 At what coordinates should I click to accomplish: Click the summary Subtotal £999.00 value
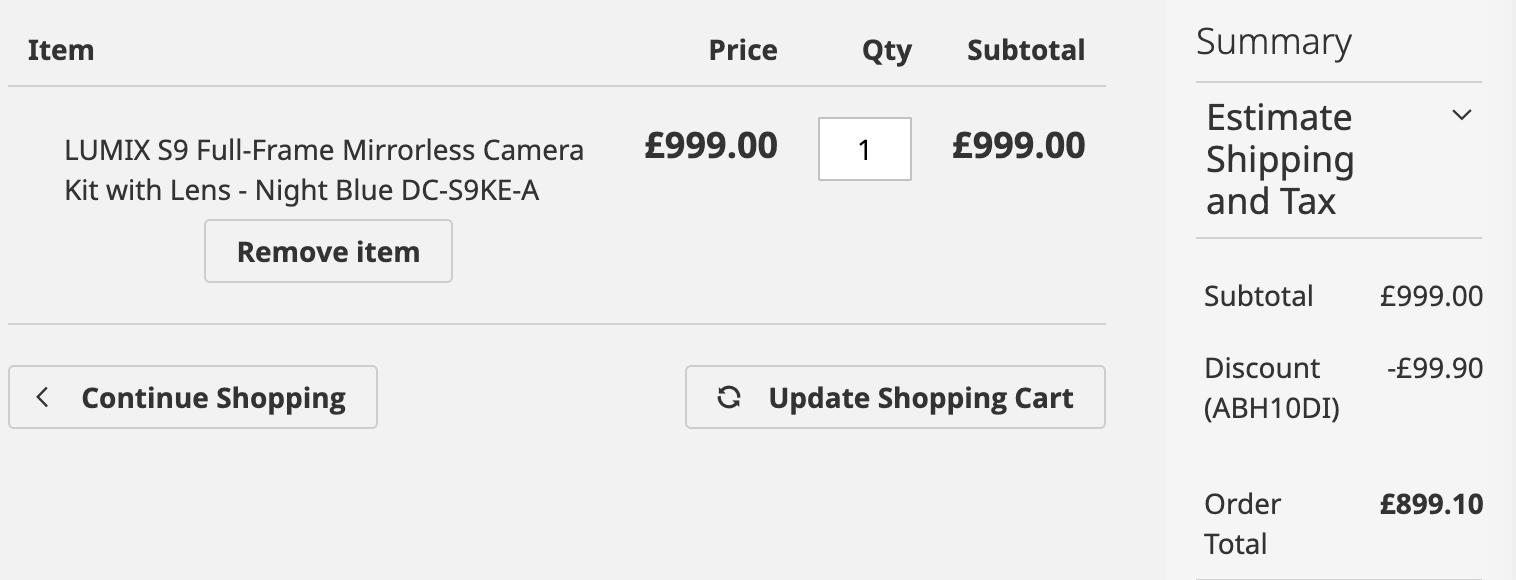point(1431,296)
